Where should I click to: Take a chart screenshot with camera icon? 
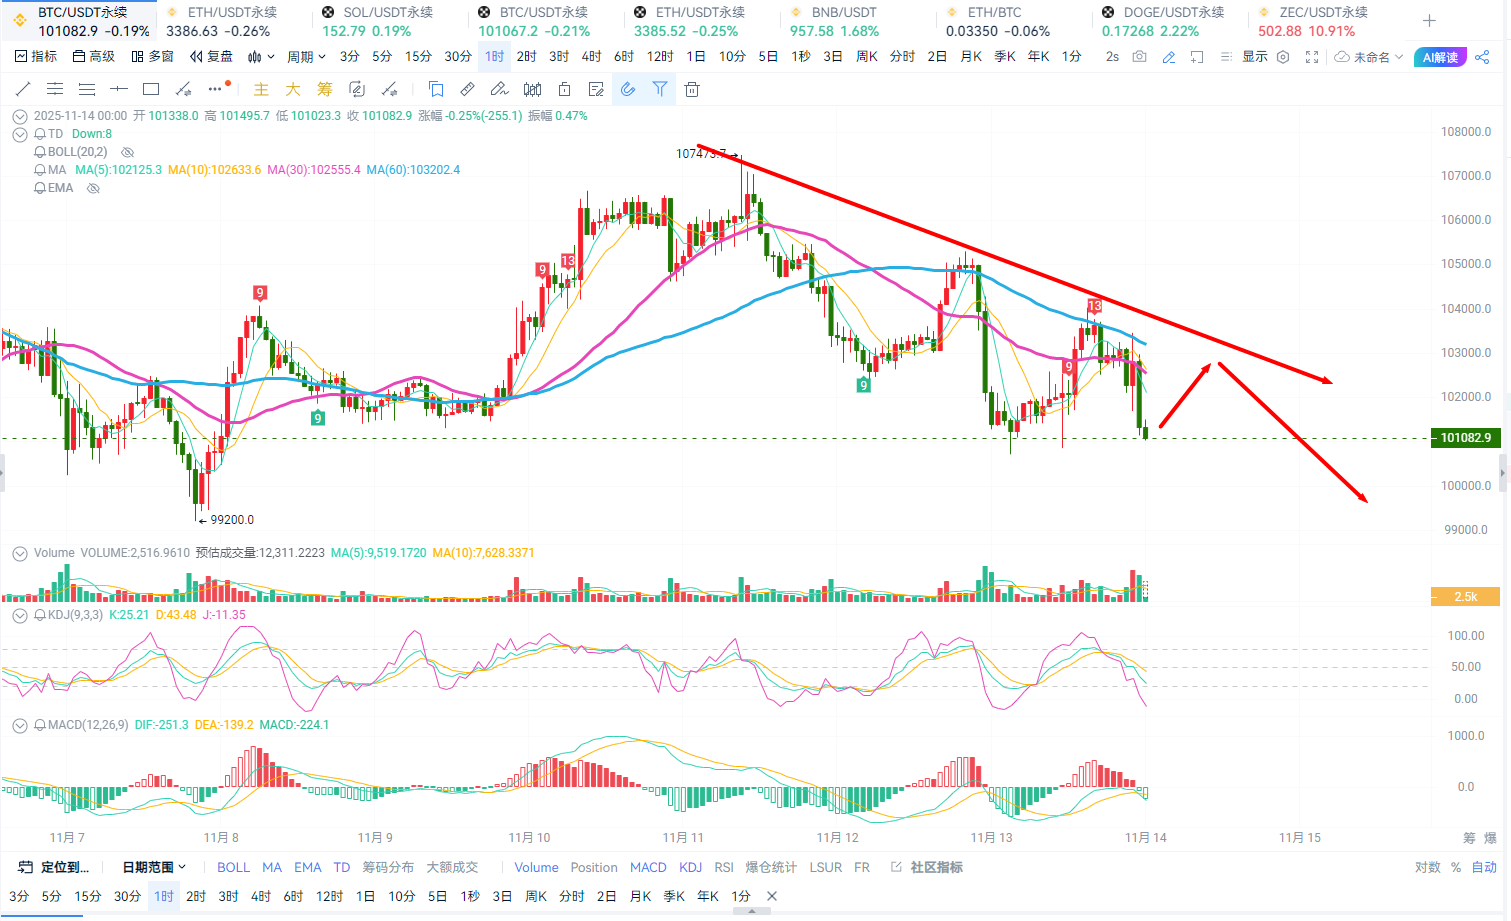coord(1140,57)
